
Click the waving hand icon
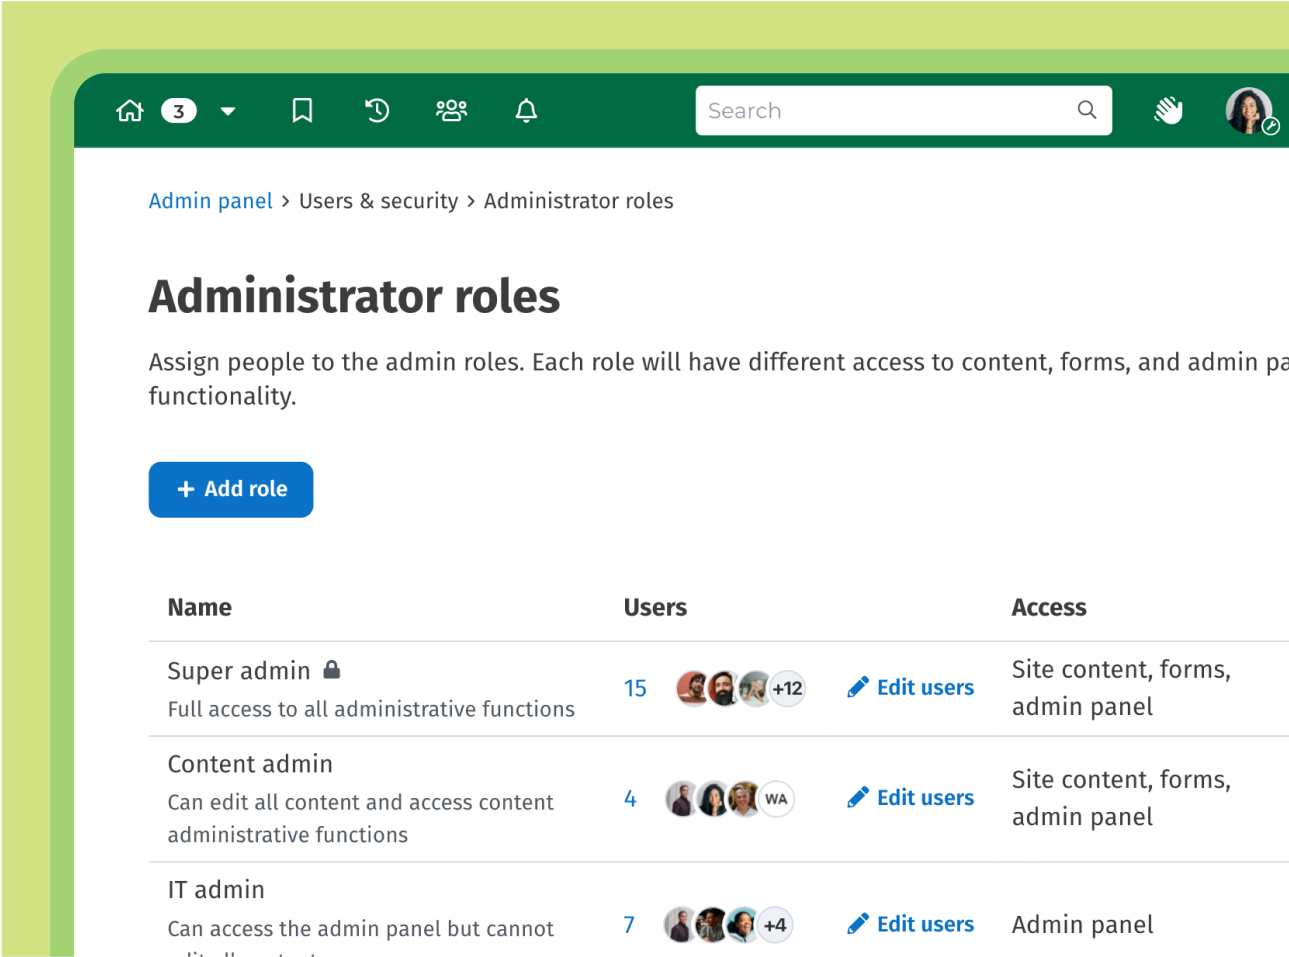1168,110
